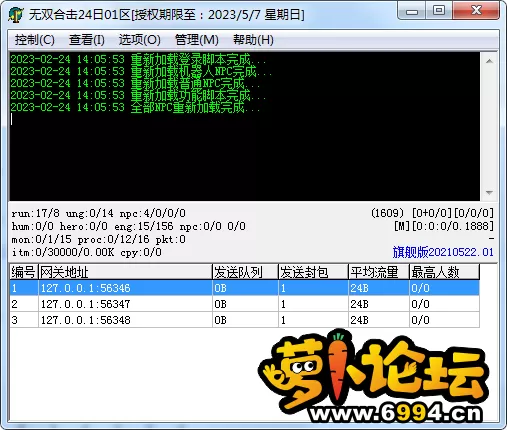
Task: Click the run:17/8 status line
Action: click(99, 213)
